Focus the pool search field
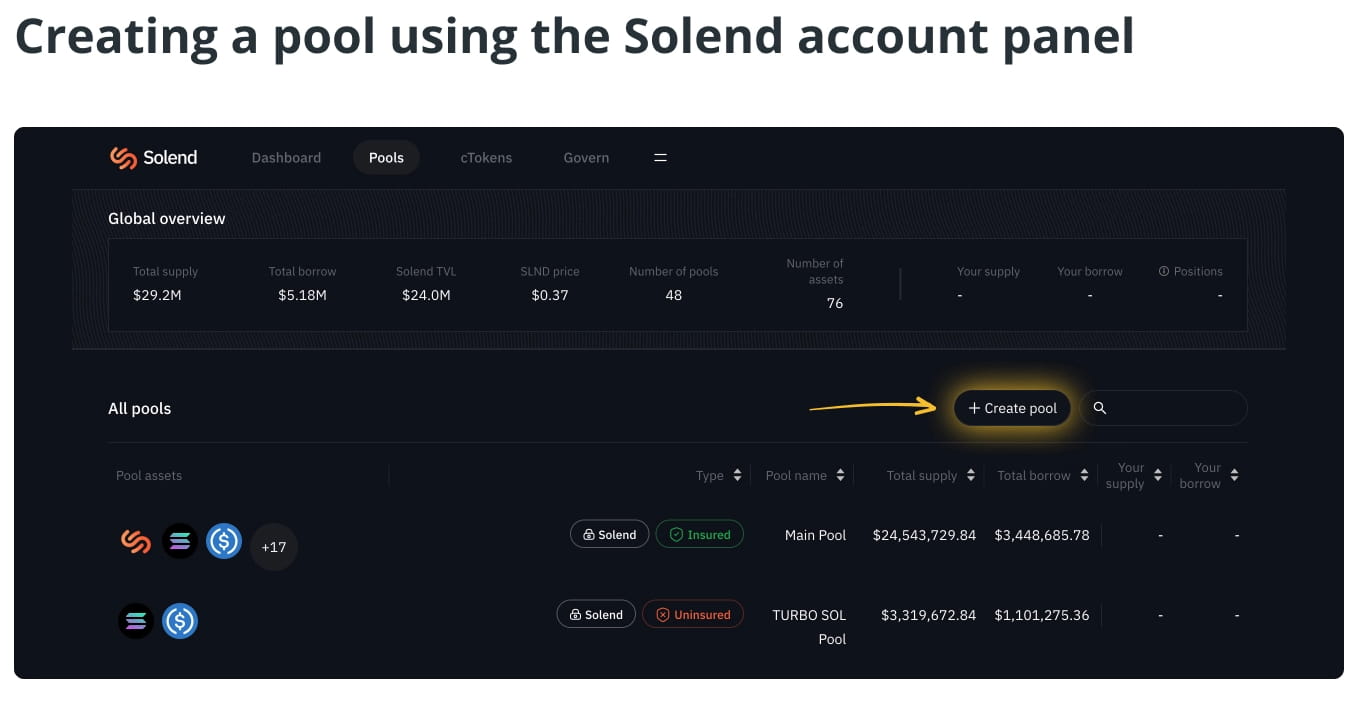 (x=1175, y=408)
